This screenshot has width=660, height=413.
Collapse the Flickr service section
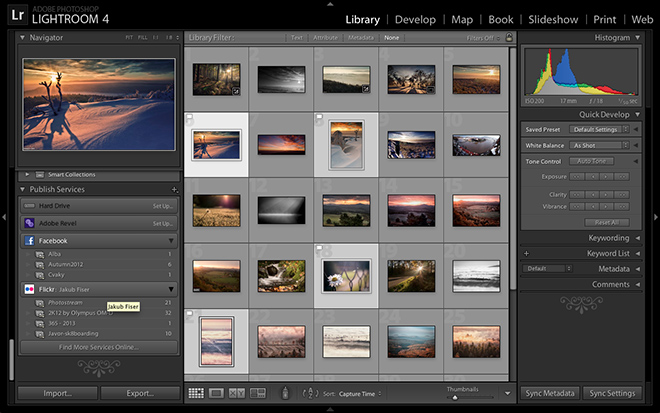tap(171, 288)
